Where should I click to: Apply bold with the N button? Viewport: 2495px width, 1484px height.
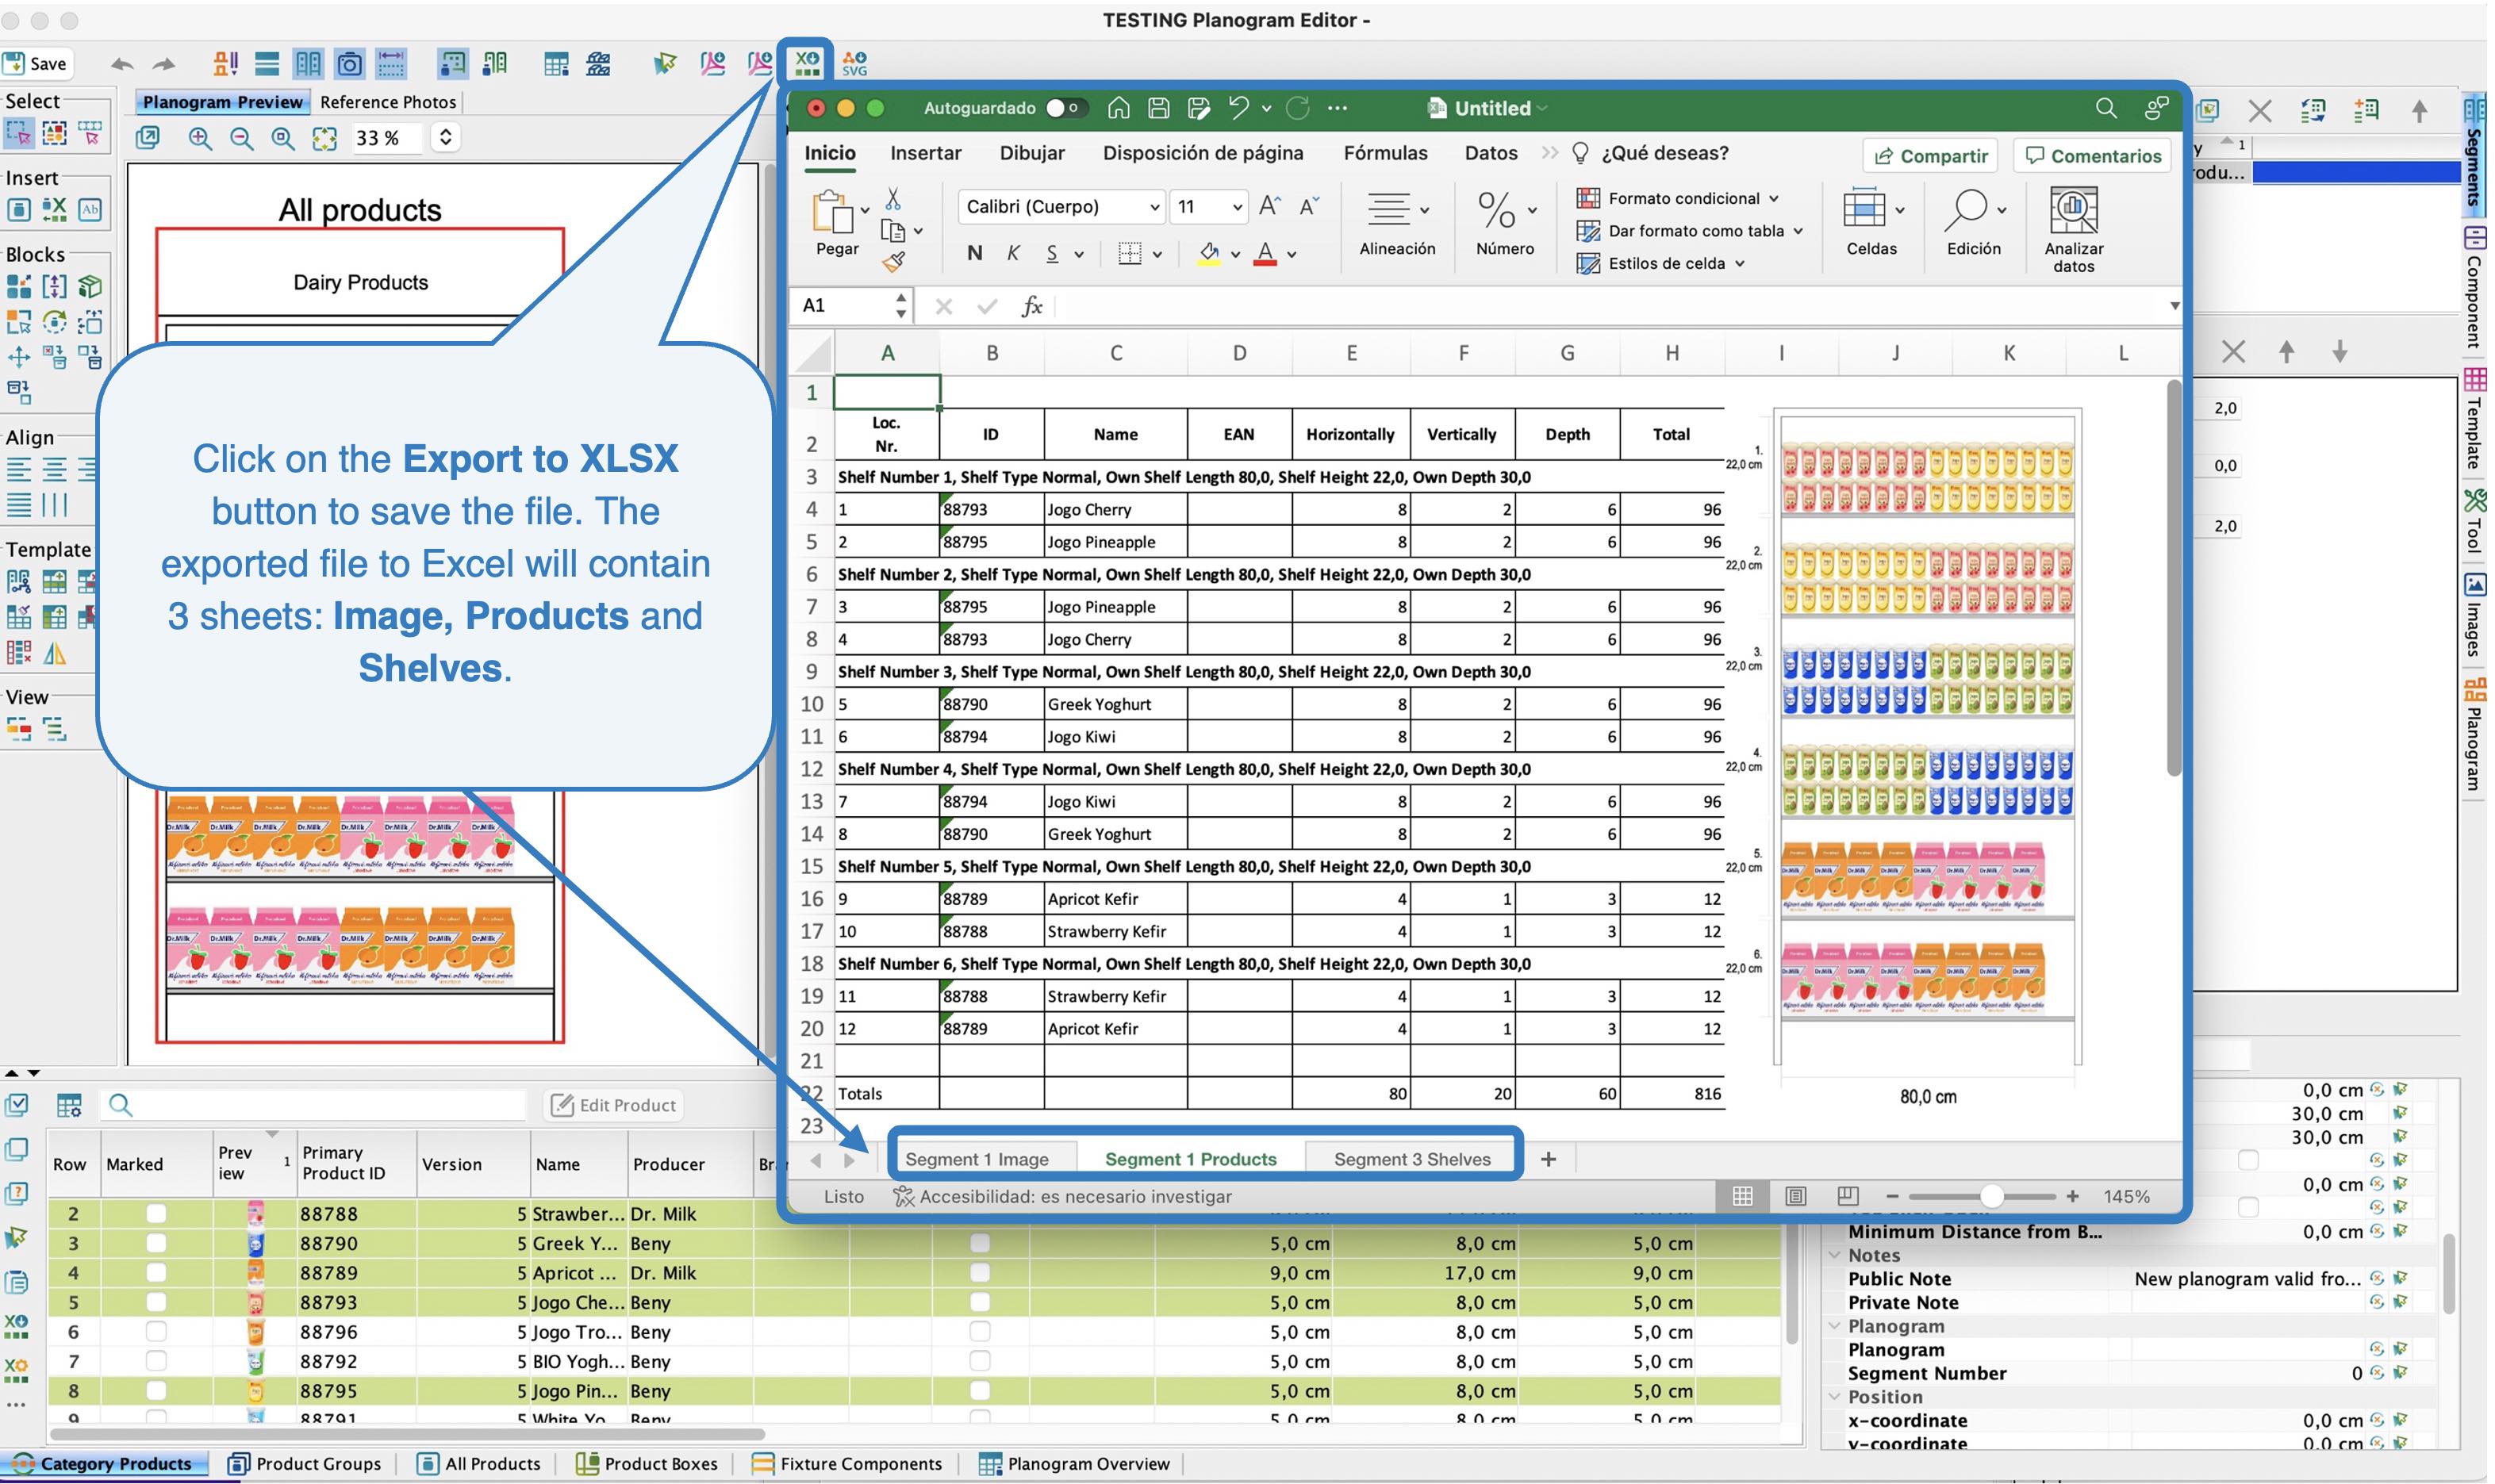coord(974,254)
